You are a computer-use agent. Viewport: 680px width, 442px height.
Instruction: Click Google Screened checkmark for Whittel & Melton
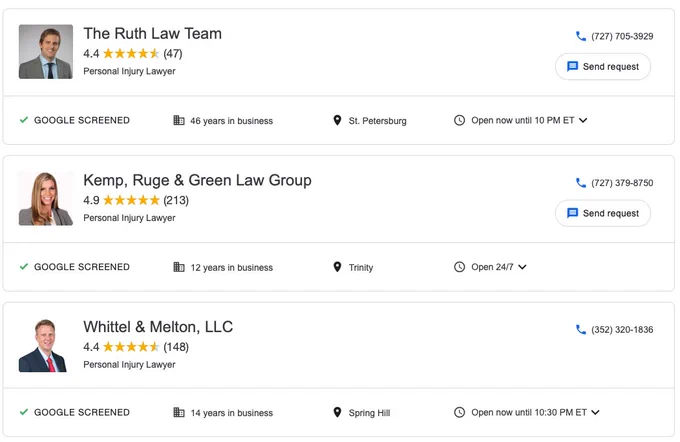24,412
